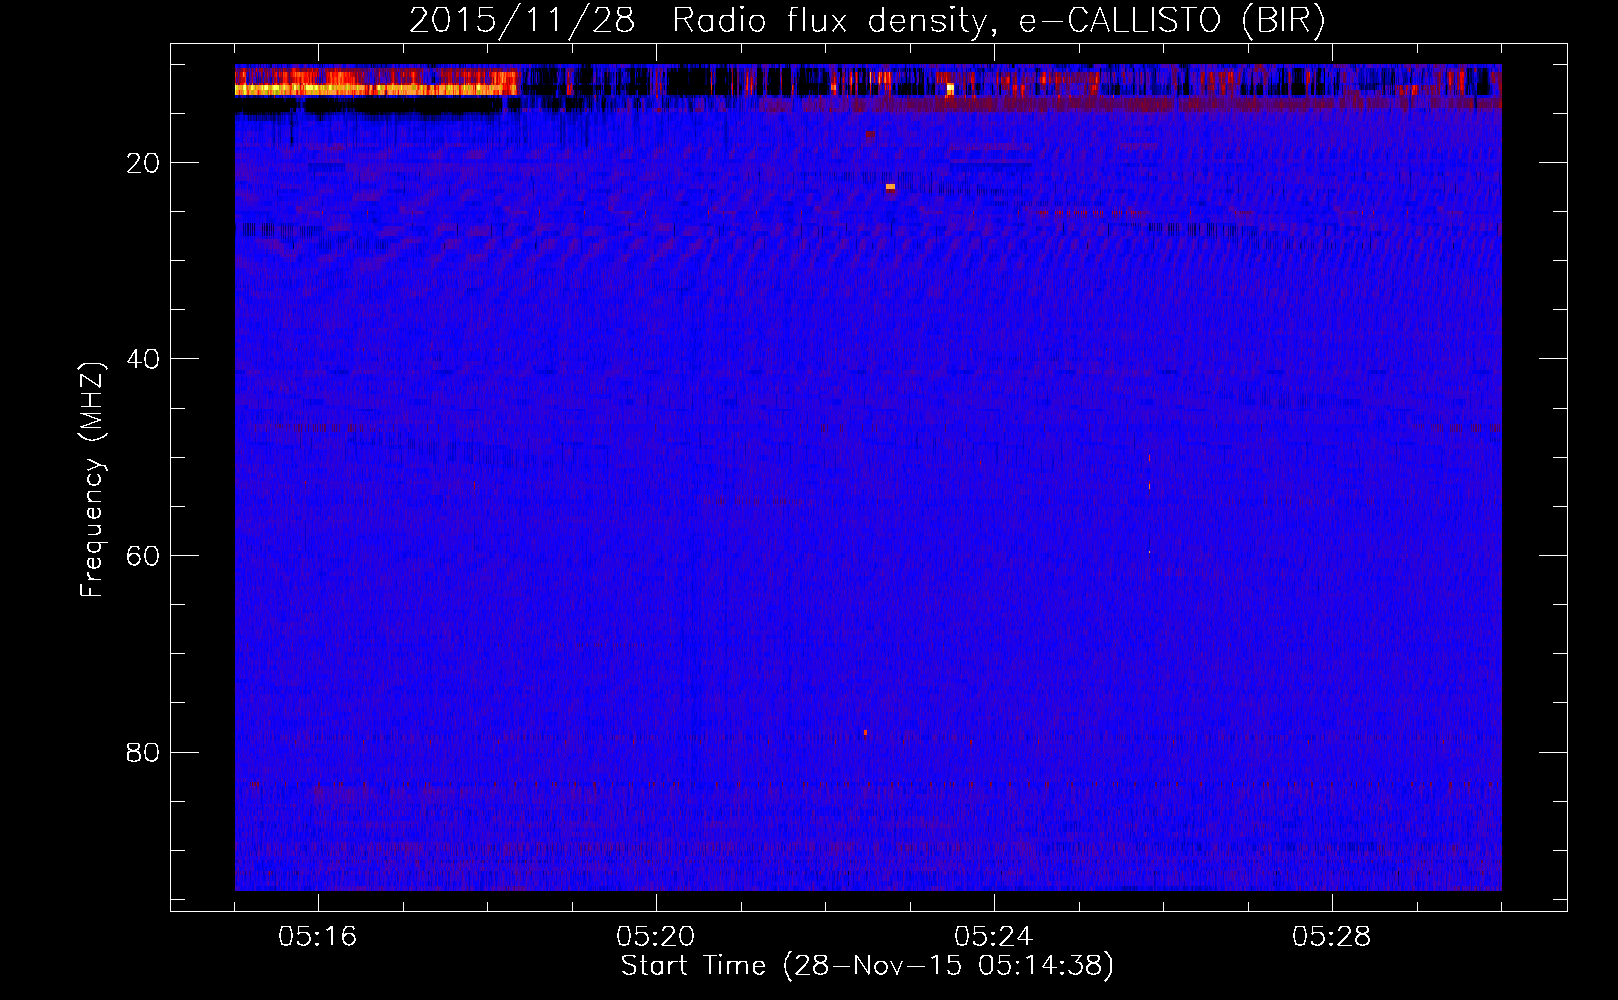Click the 80 frequency tick label

click(x=143, y=753)
